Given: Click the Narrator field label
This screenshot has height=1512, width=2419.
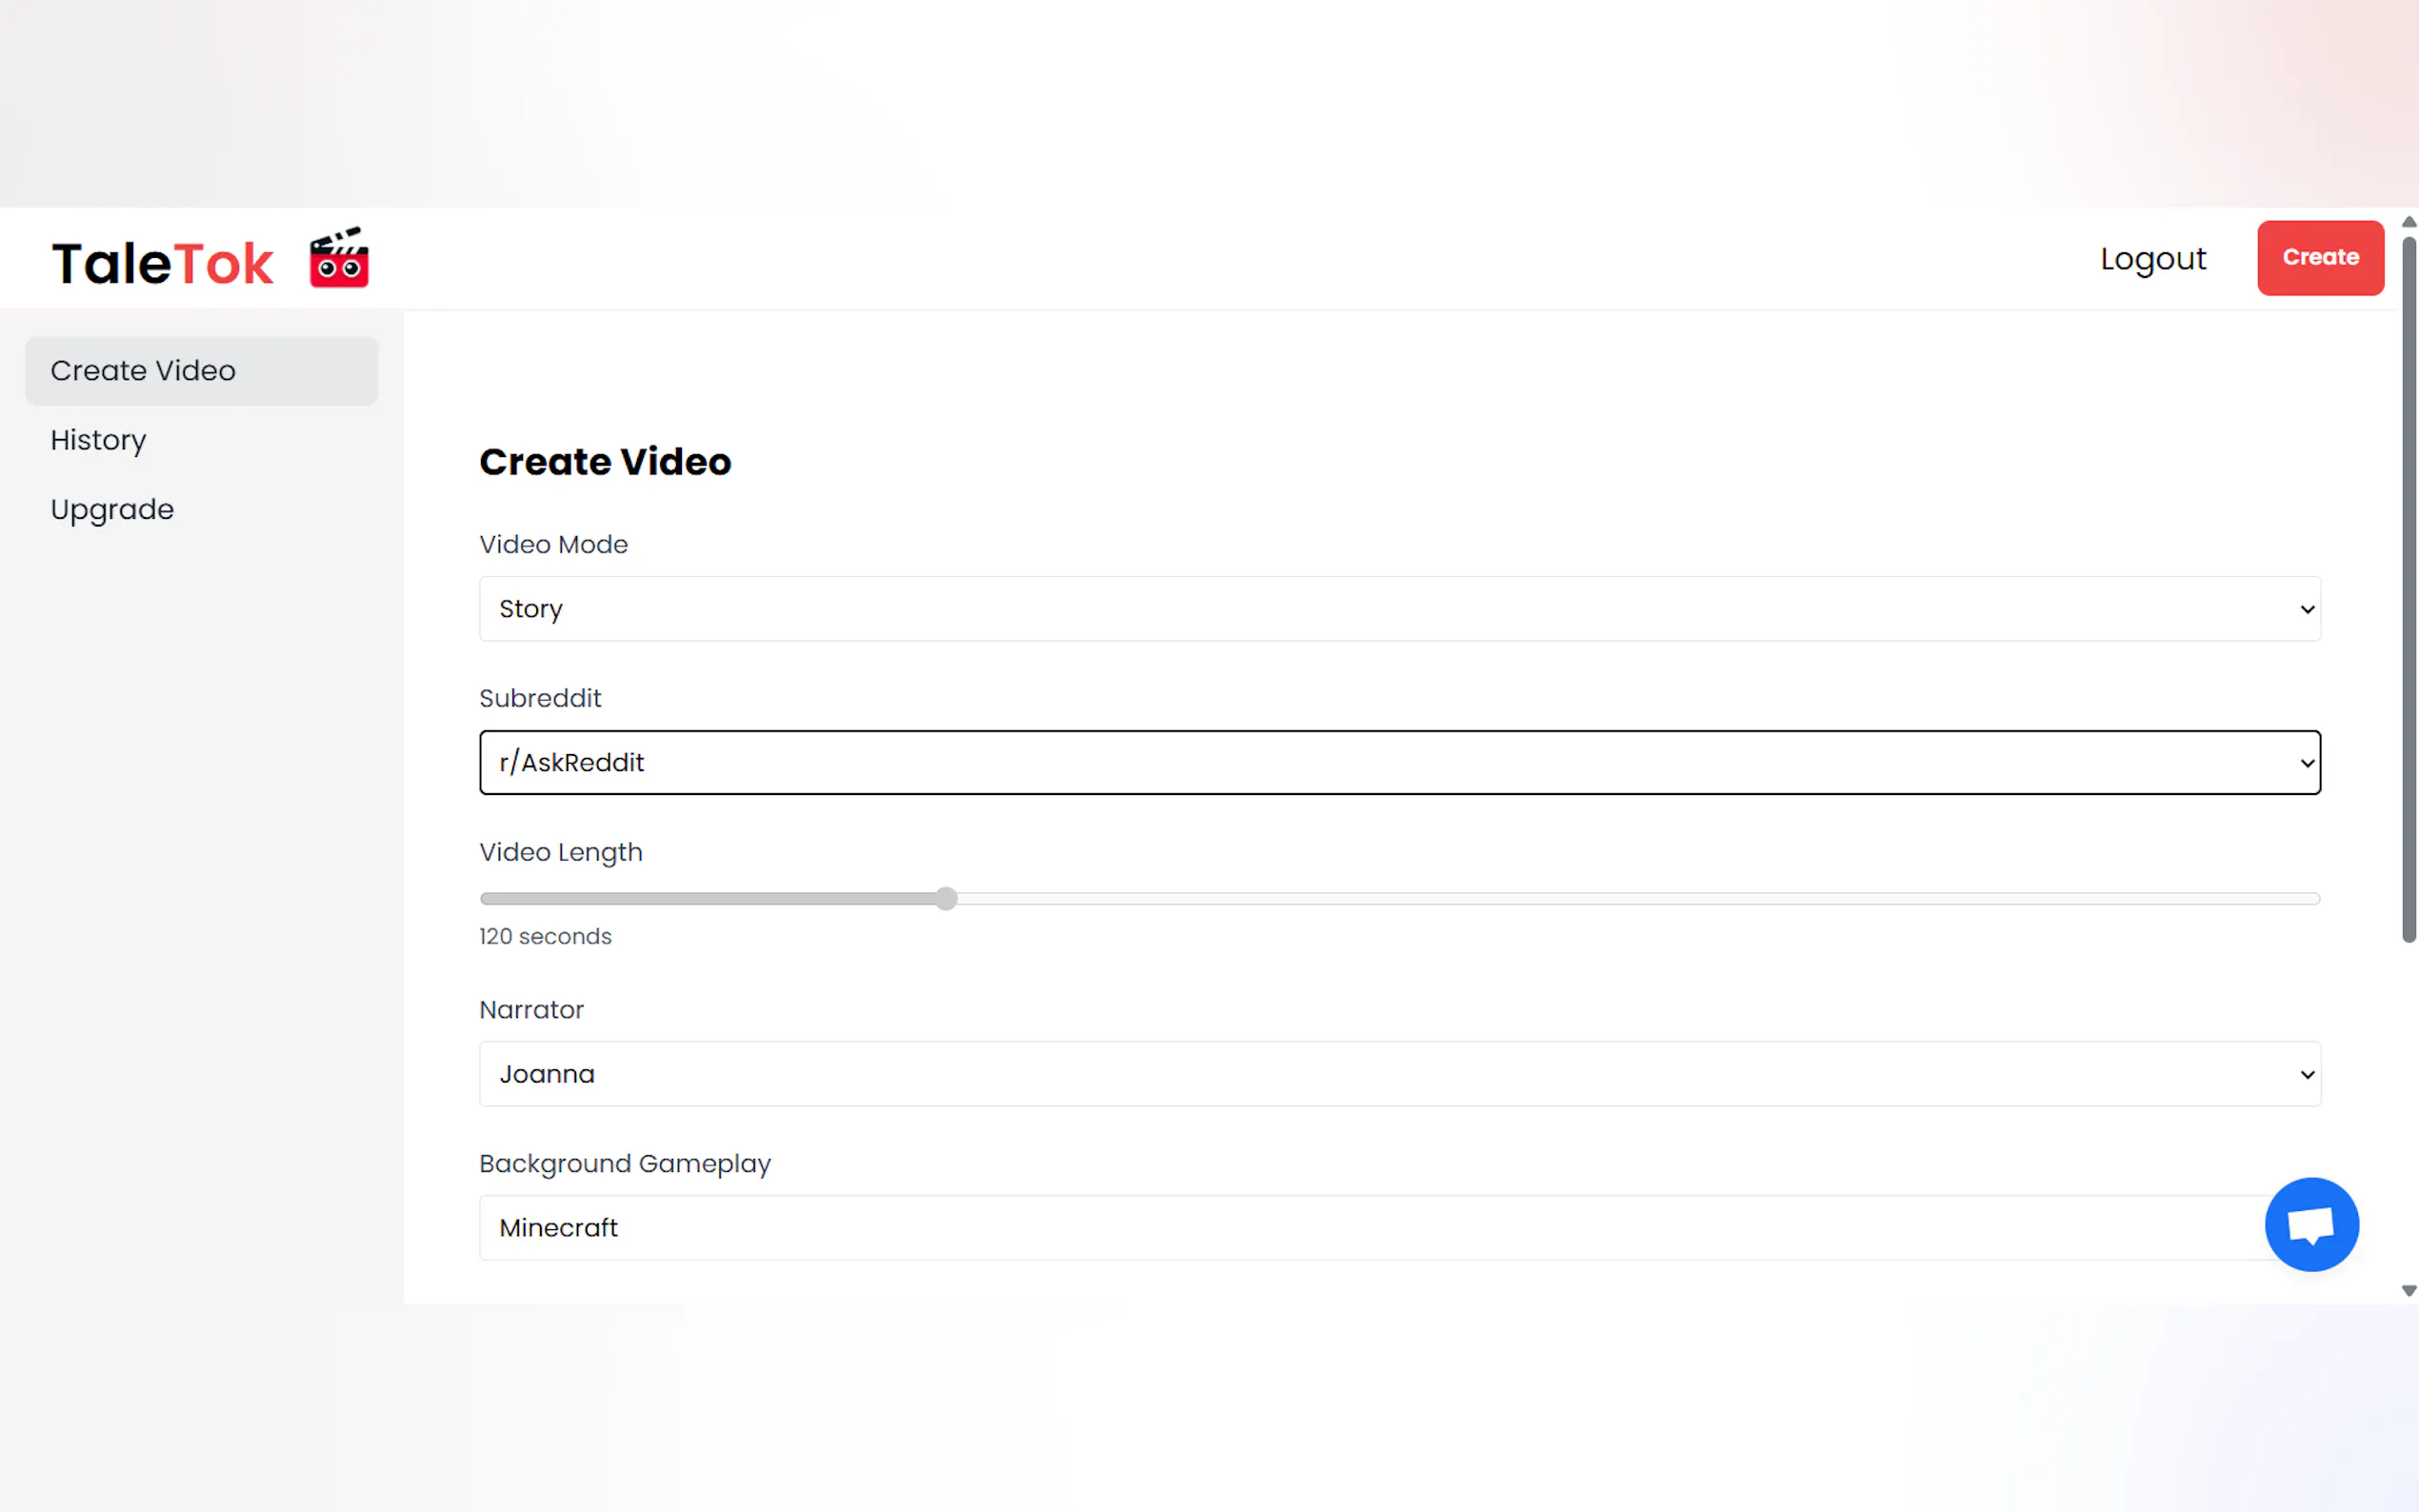Looking at the screenshot, I should (531, 1010).
